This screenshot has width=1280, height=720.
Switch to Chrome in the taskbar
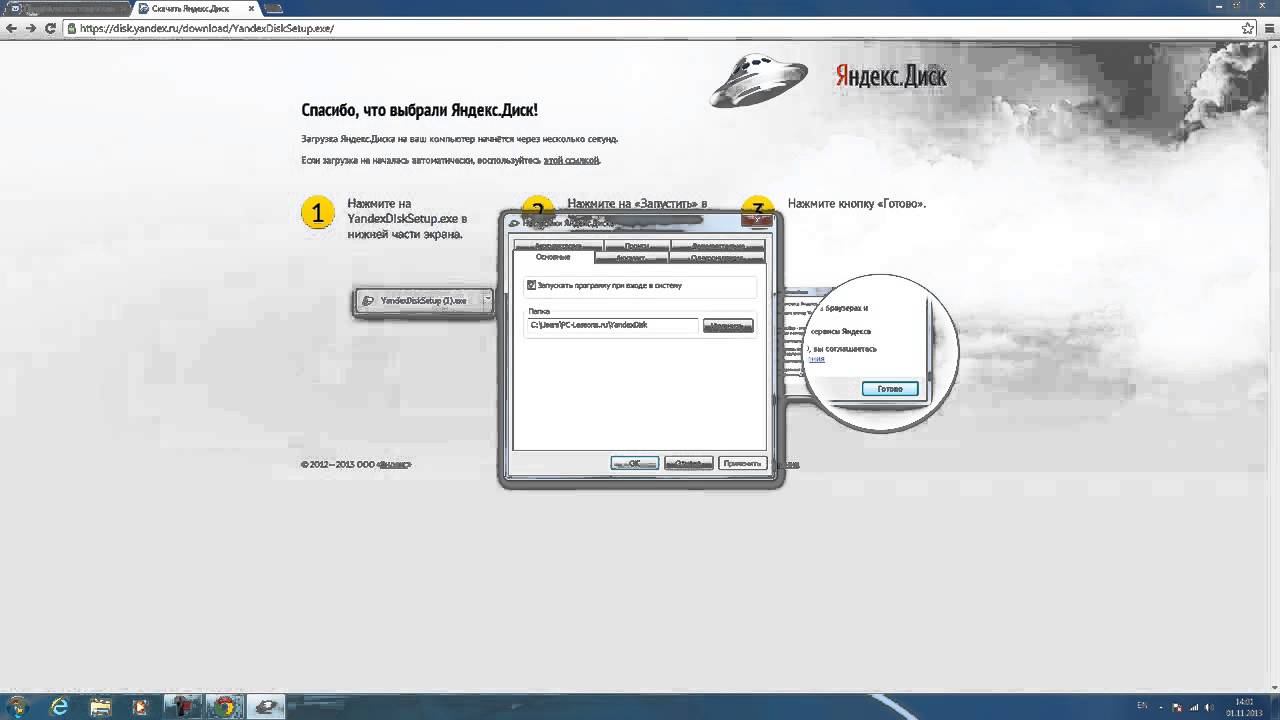pyautogui.click(x=224, y=706)
